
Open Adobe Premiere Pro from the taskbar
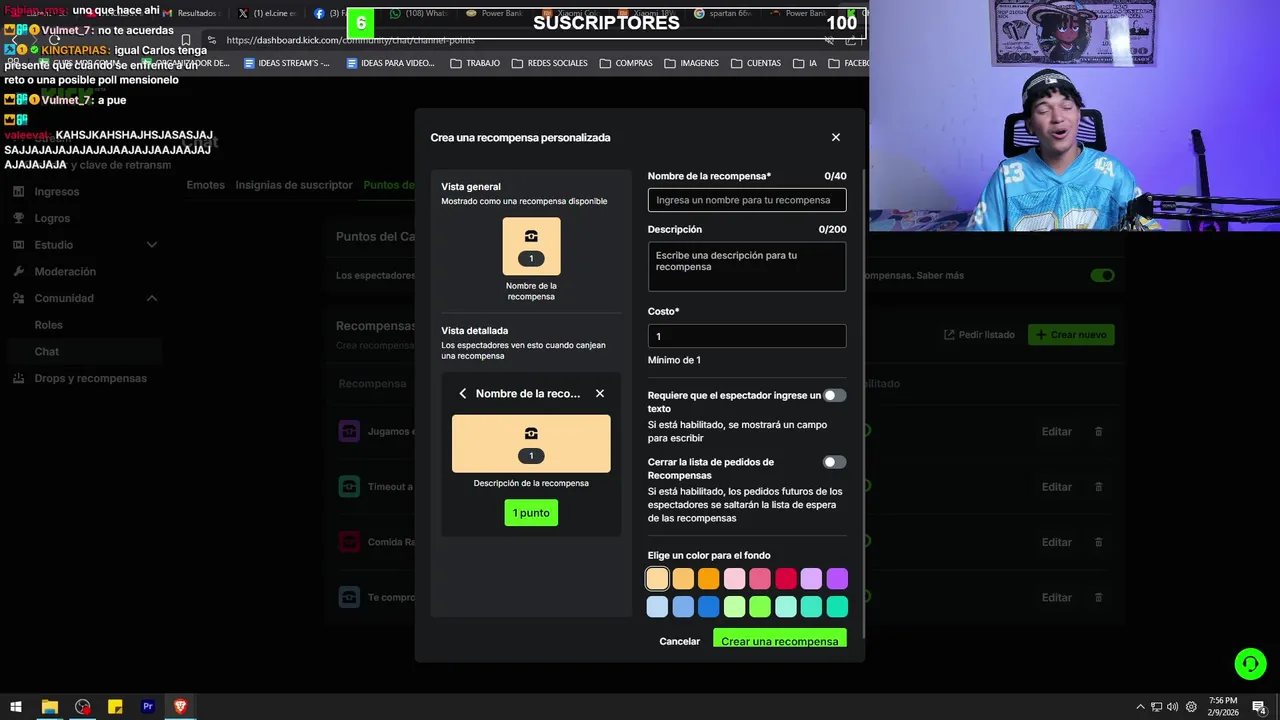[148, 706]
